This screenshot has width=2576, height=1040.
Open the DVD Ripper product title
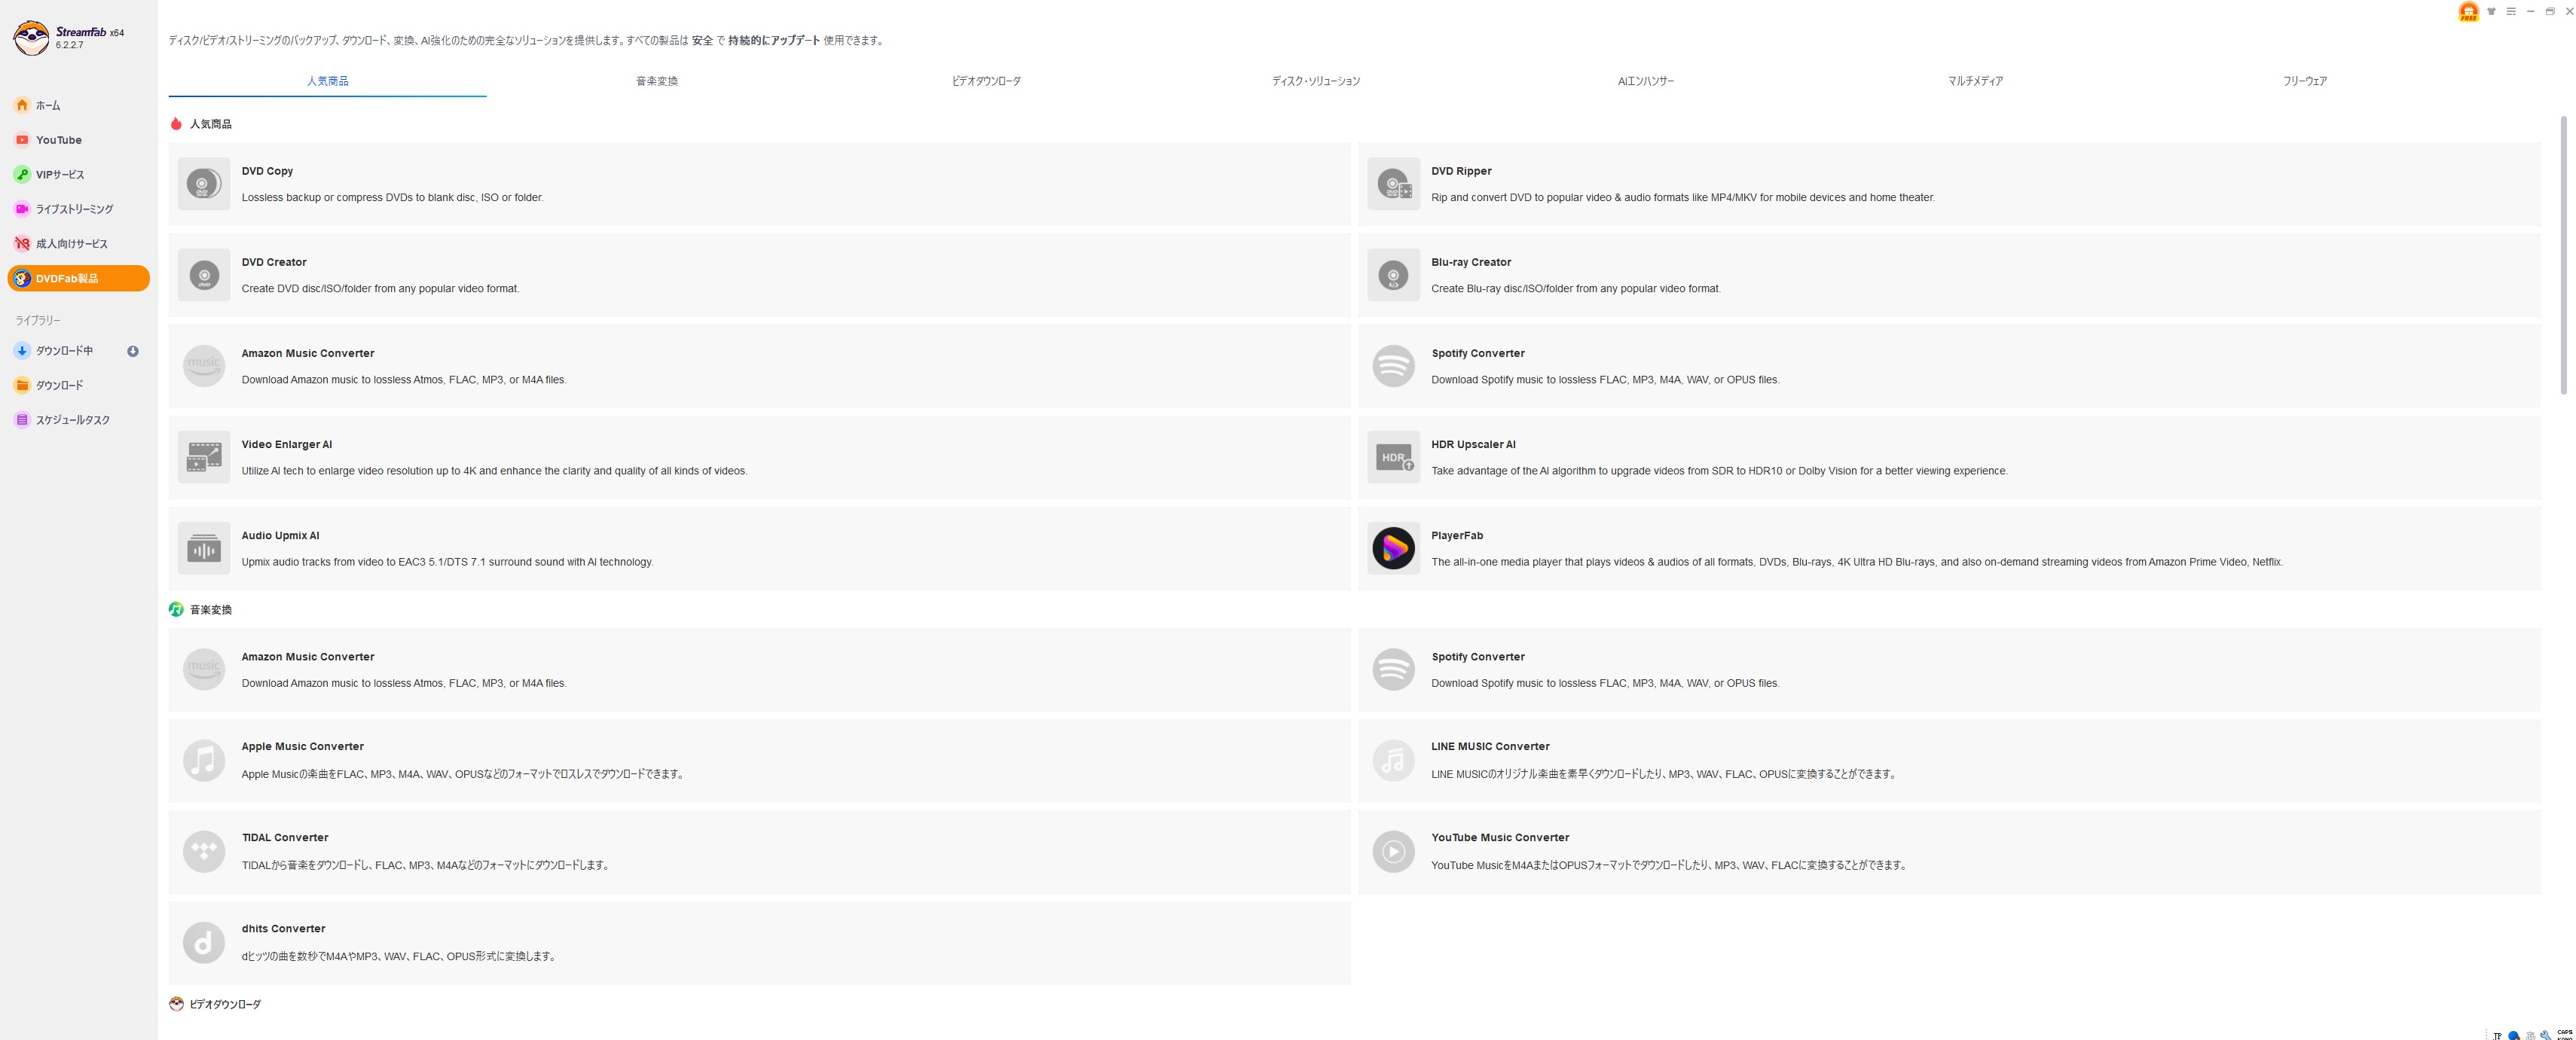tap(1461, 171)
